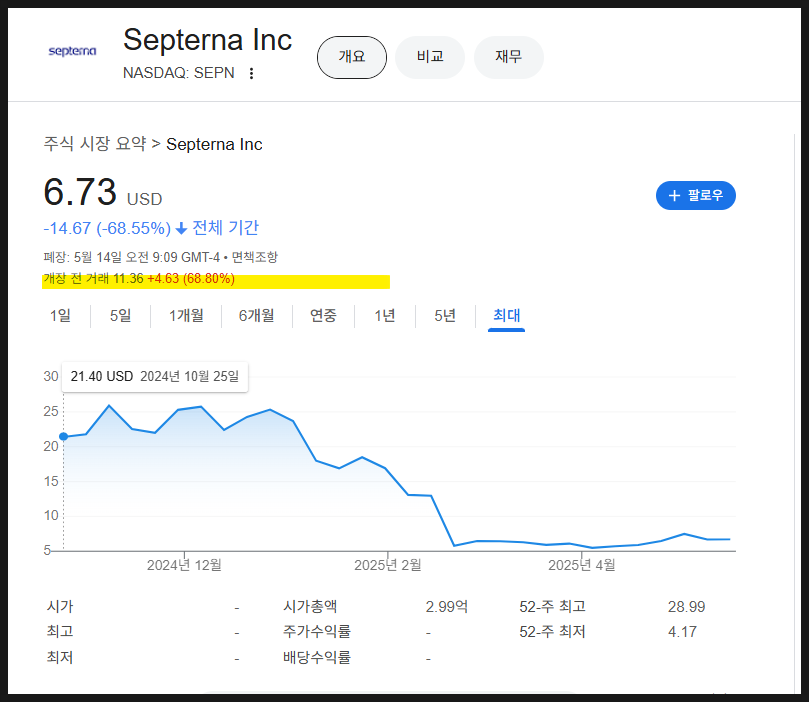
Task: Click the 2025년 4월 axis label
Action: [581, 565]
